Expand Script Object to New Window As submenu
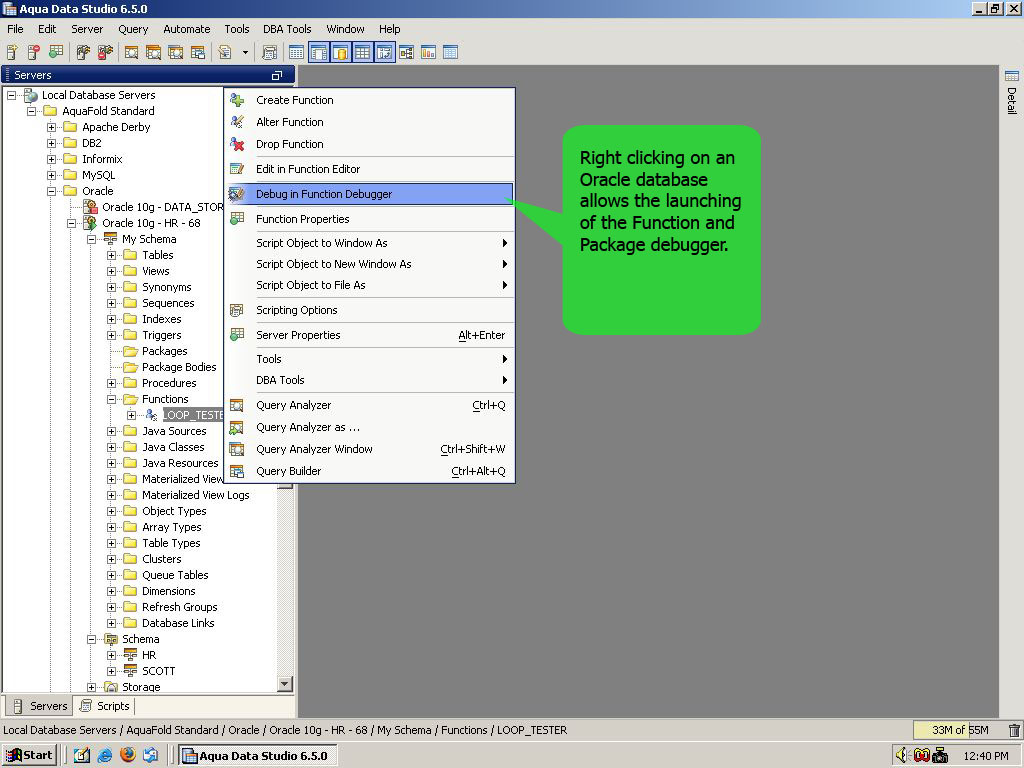 (370, 264)
